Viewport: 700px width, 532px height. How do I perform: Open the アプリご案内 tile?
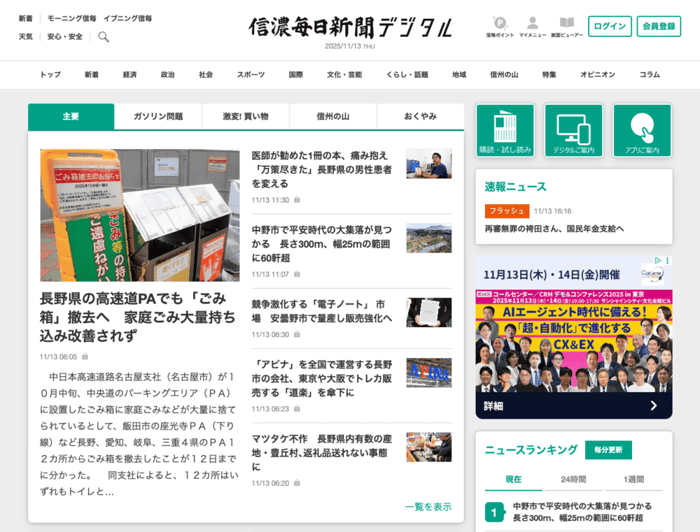(x=642, y=131)
